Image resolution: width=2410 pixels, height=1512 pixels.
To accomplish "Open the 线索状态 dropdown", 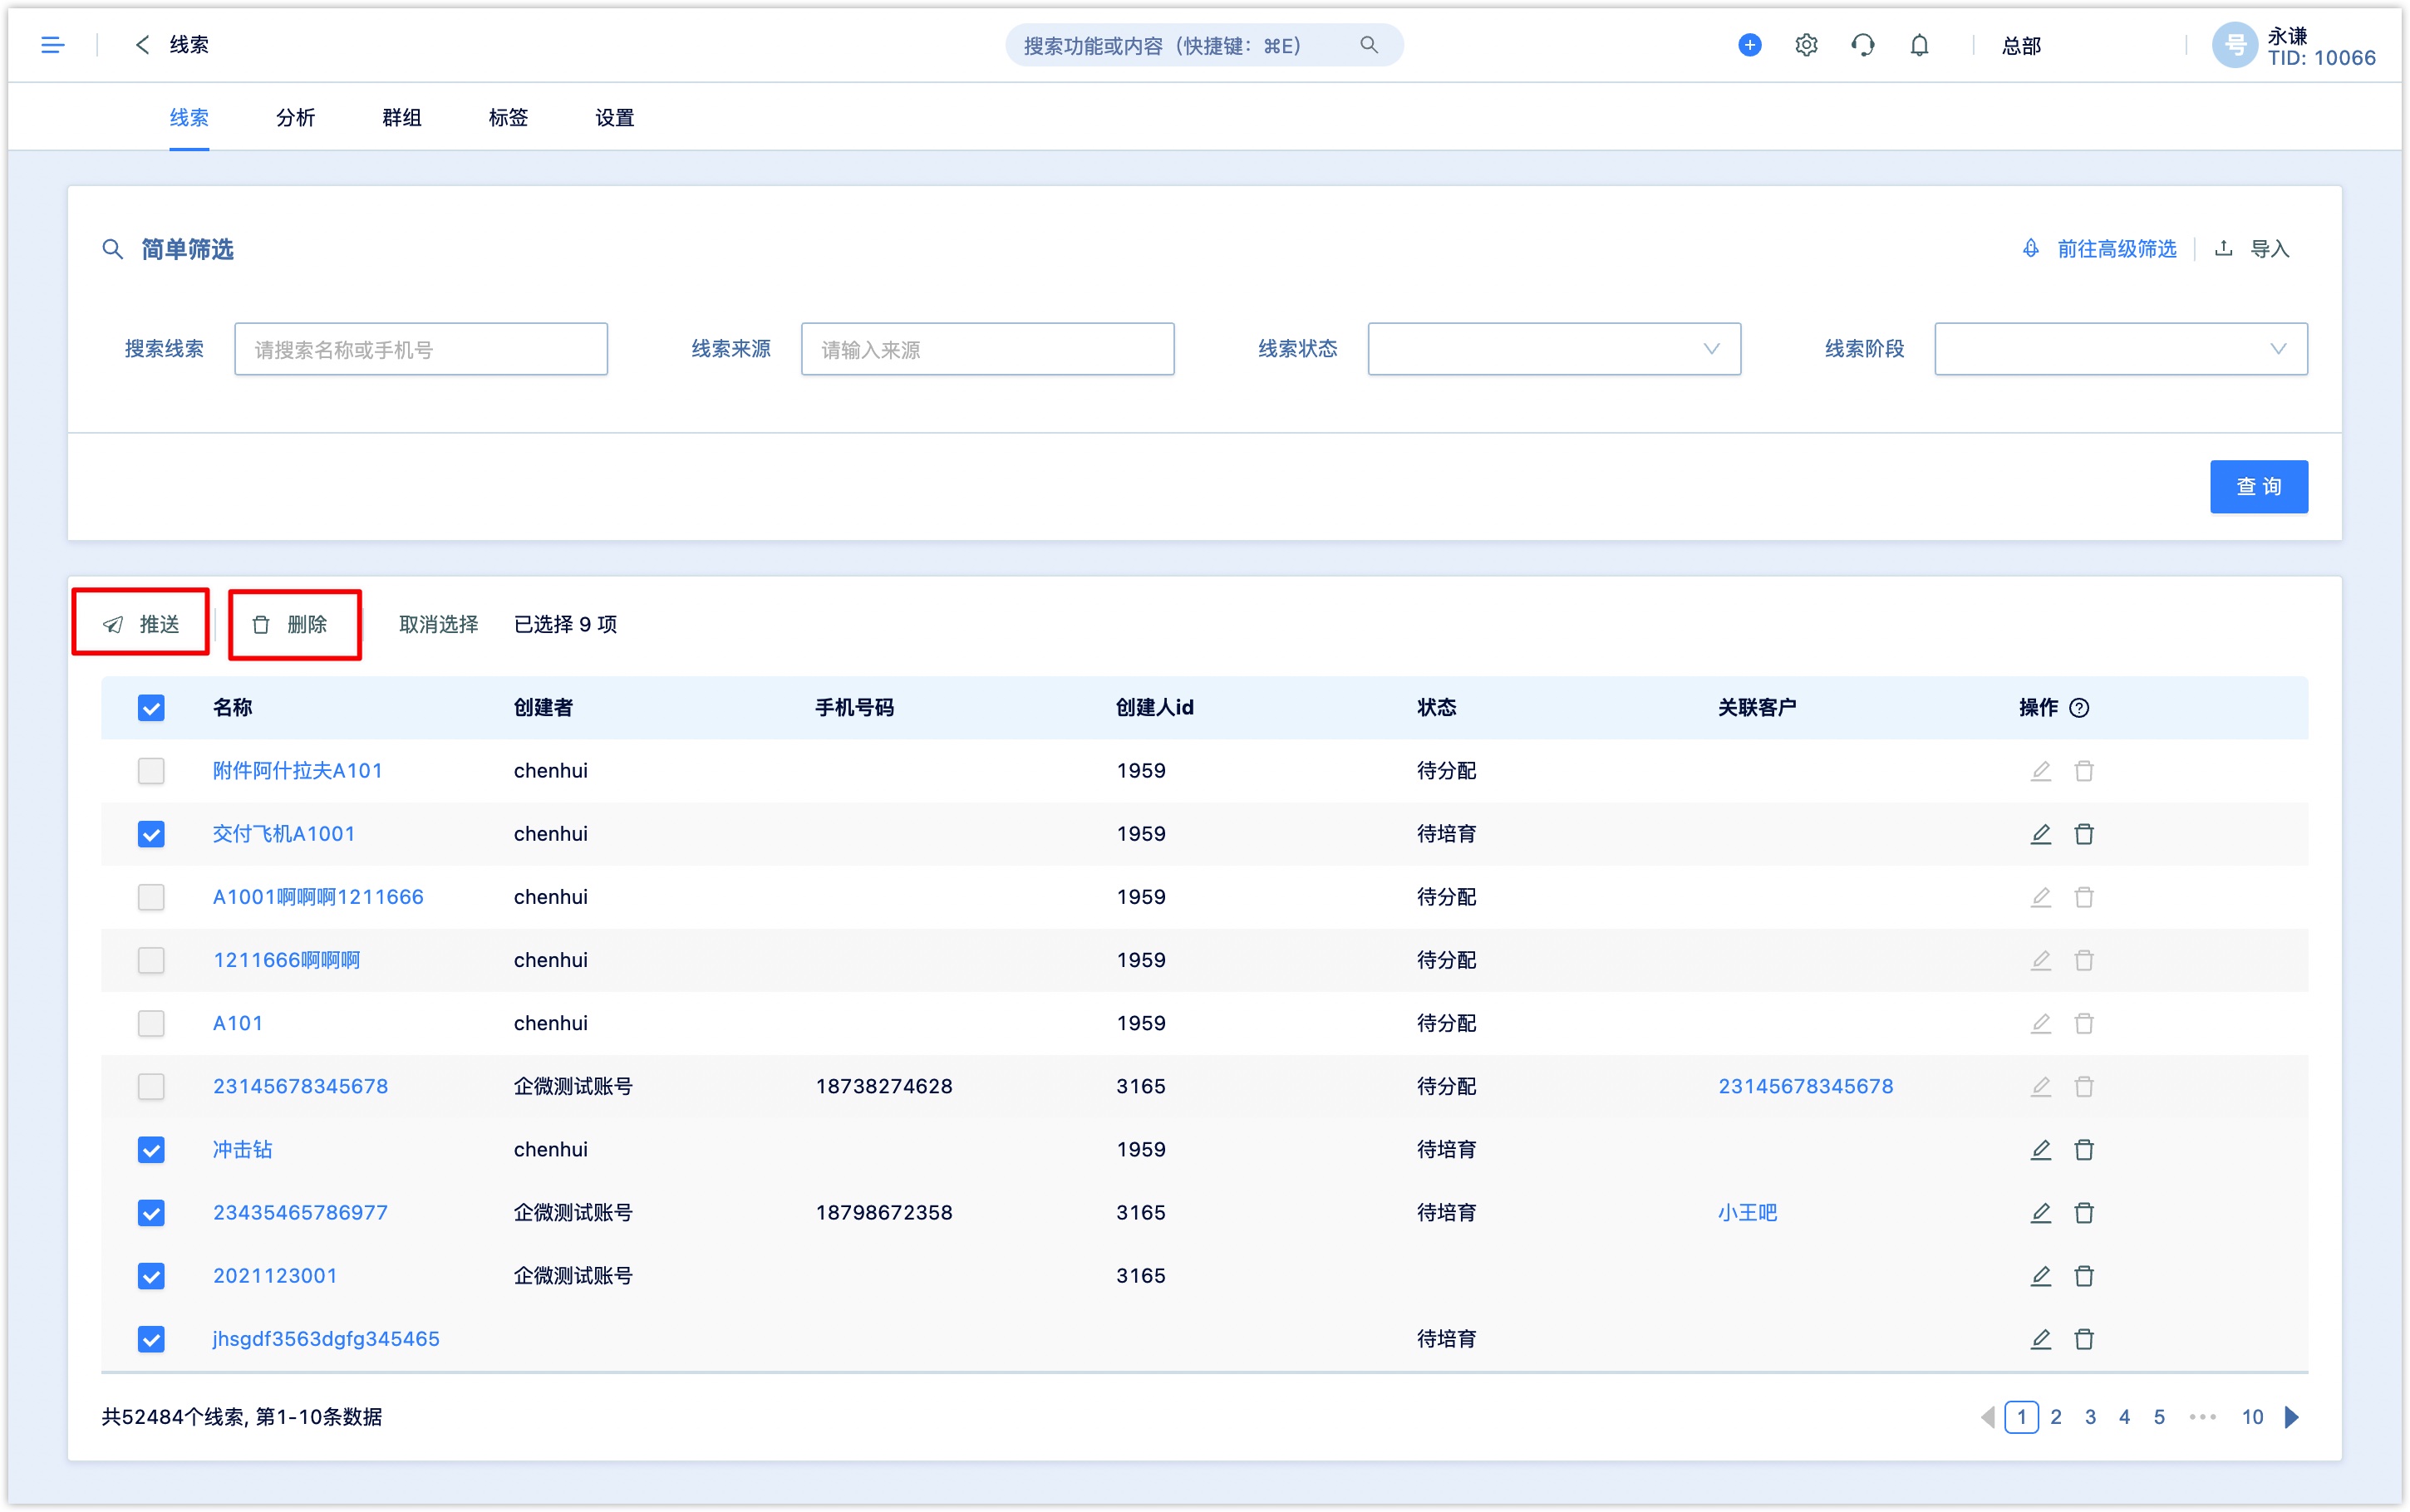I will click(x=1553, y=348).
